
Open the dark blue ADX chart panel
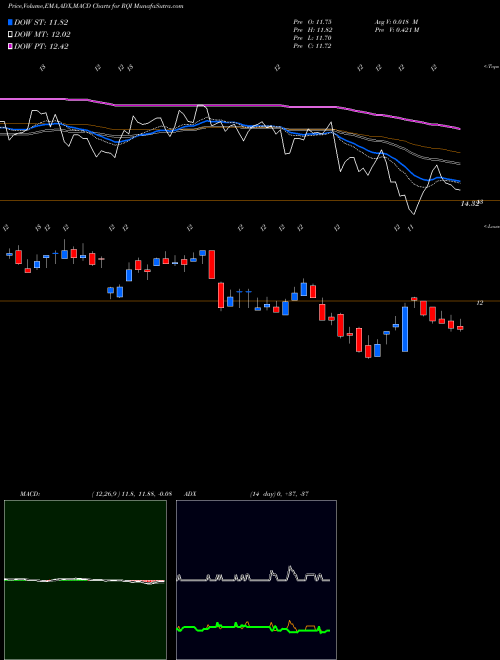256,580
